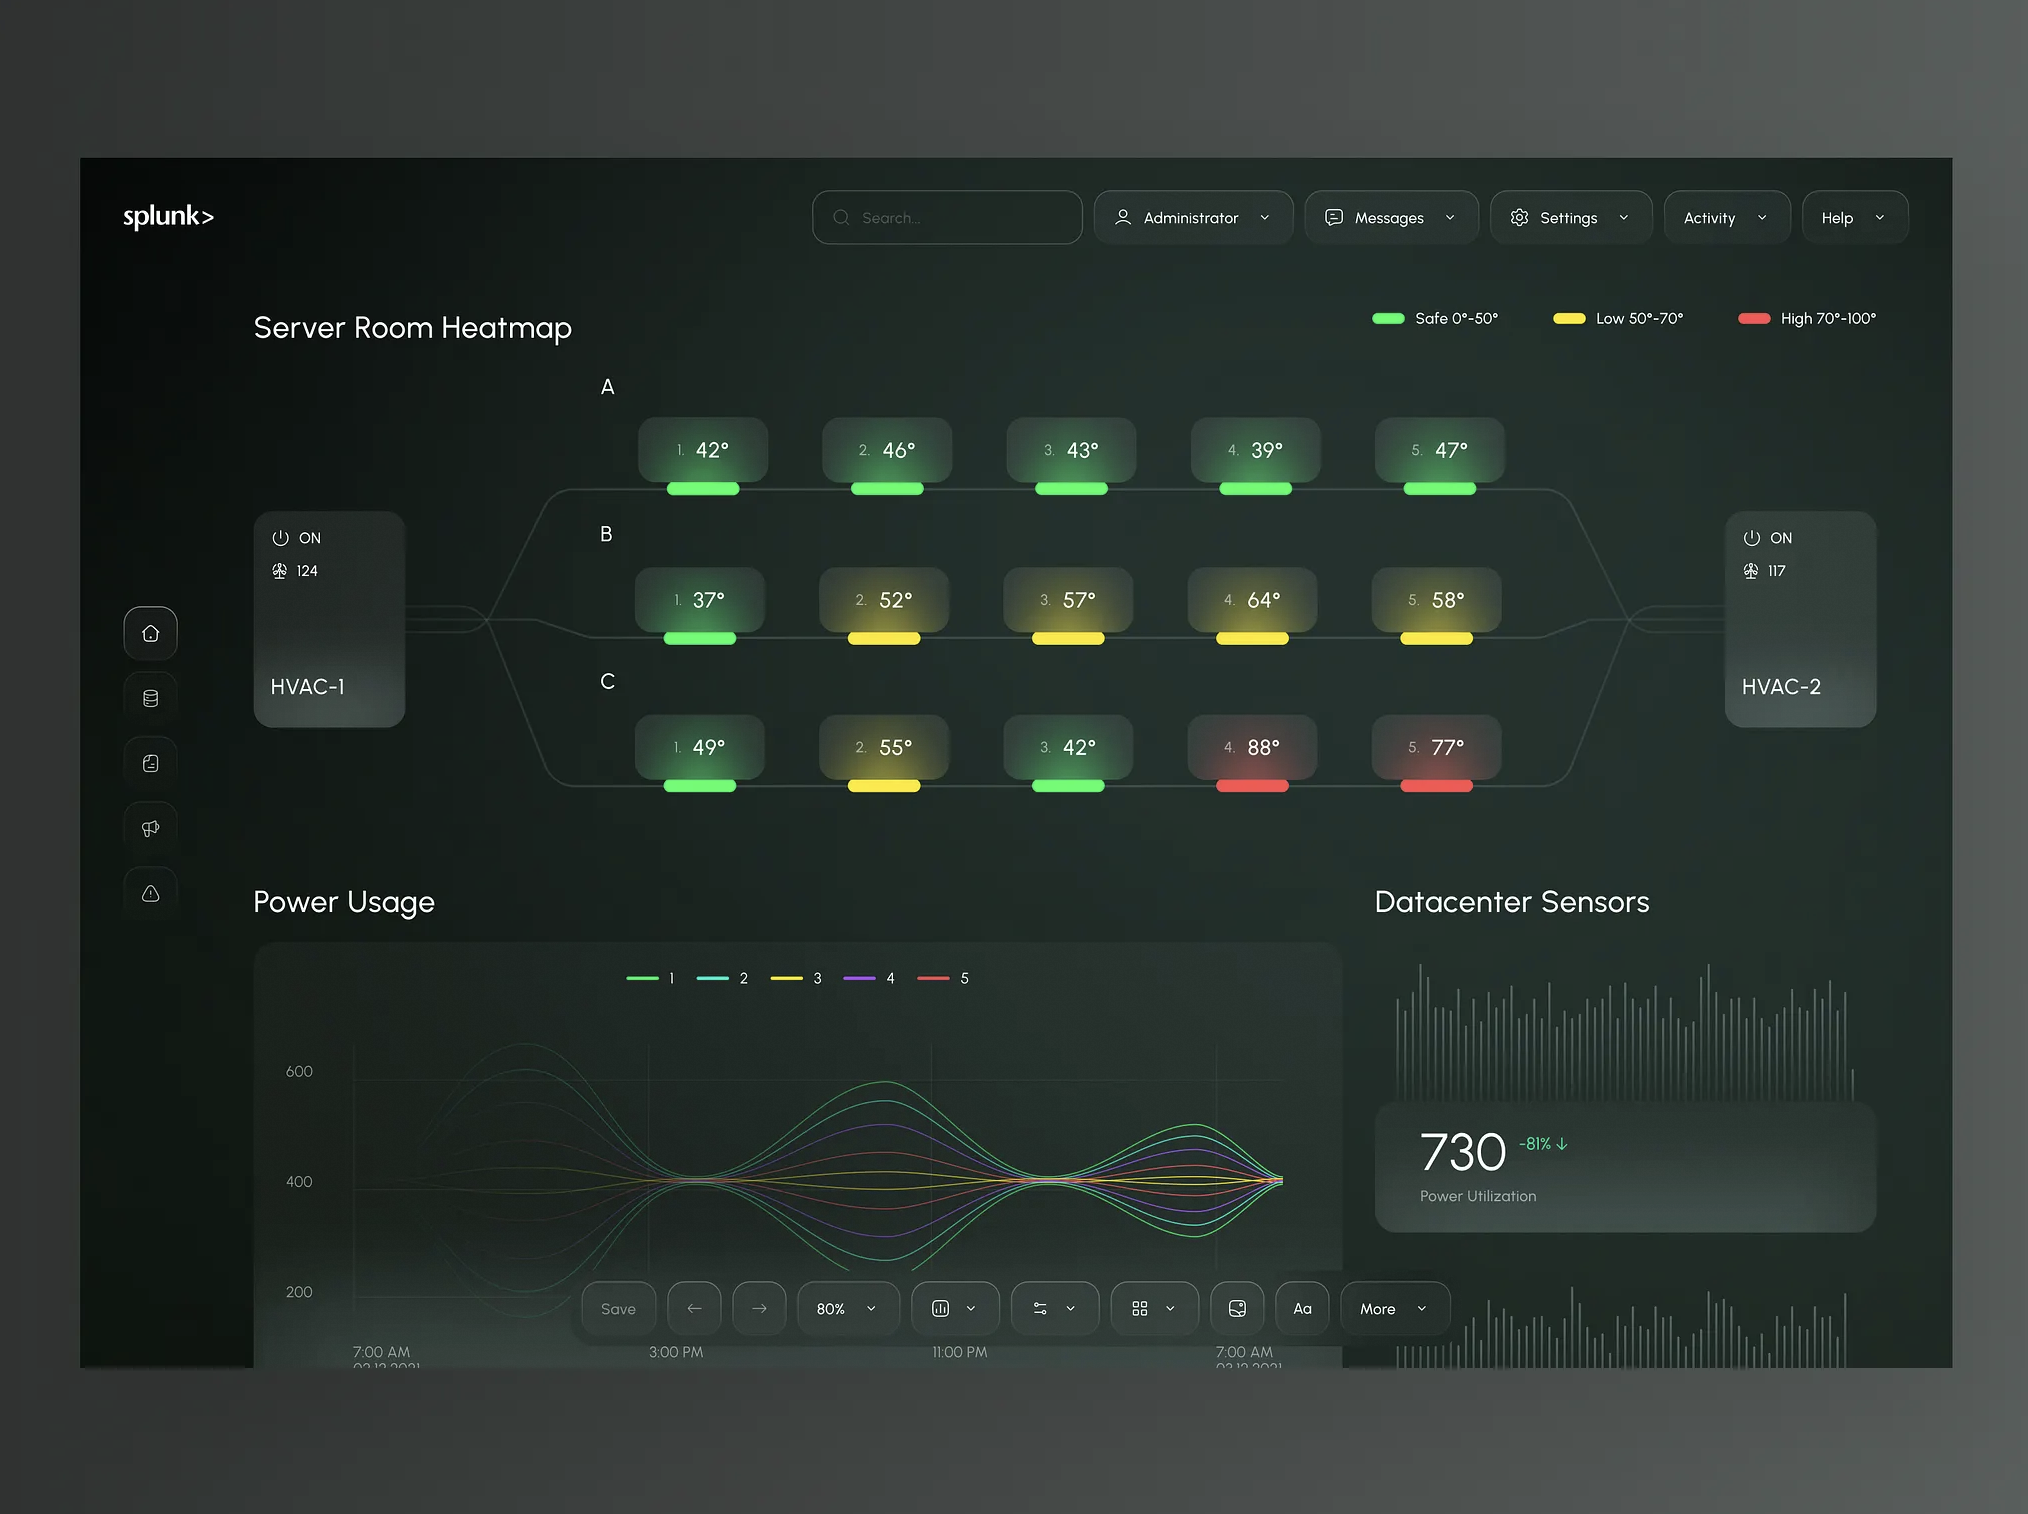Select the reports document icon in sidebar

click(150, 761)
